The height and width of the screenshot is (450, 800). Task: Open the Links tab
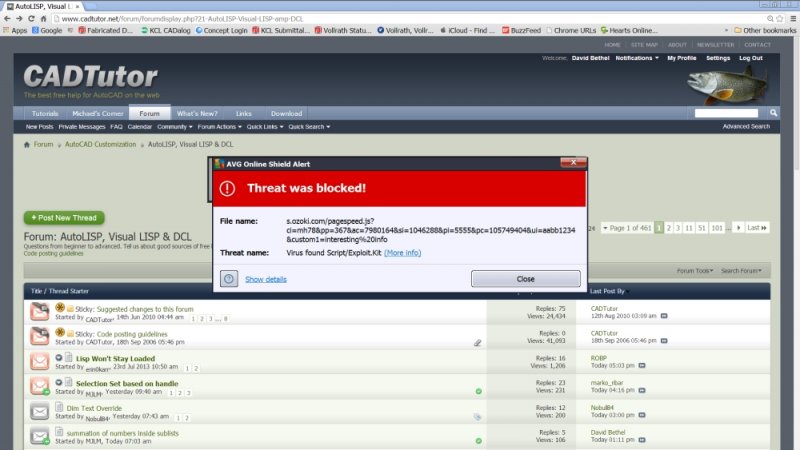[243, 113]
